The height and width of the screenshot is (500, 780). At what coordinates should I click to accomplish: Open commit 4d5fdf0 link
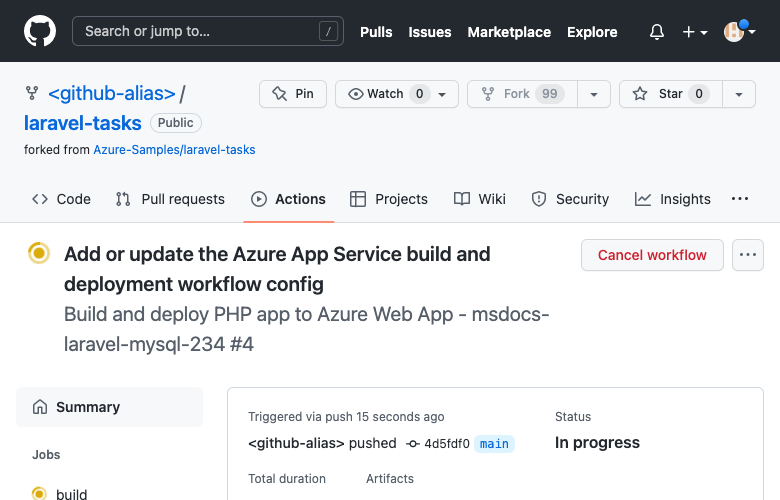tap(446, 444)
